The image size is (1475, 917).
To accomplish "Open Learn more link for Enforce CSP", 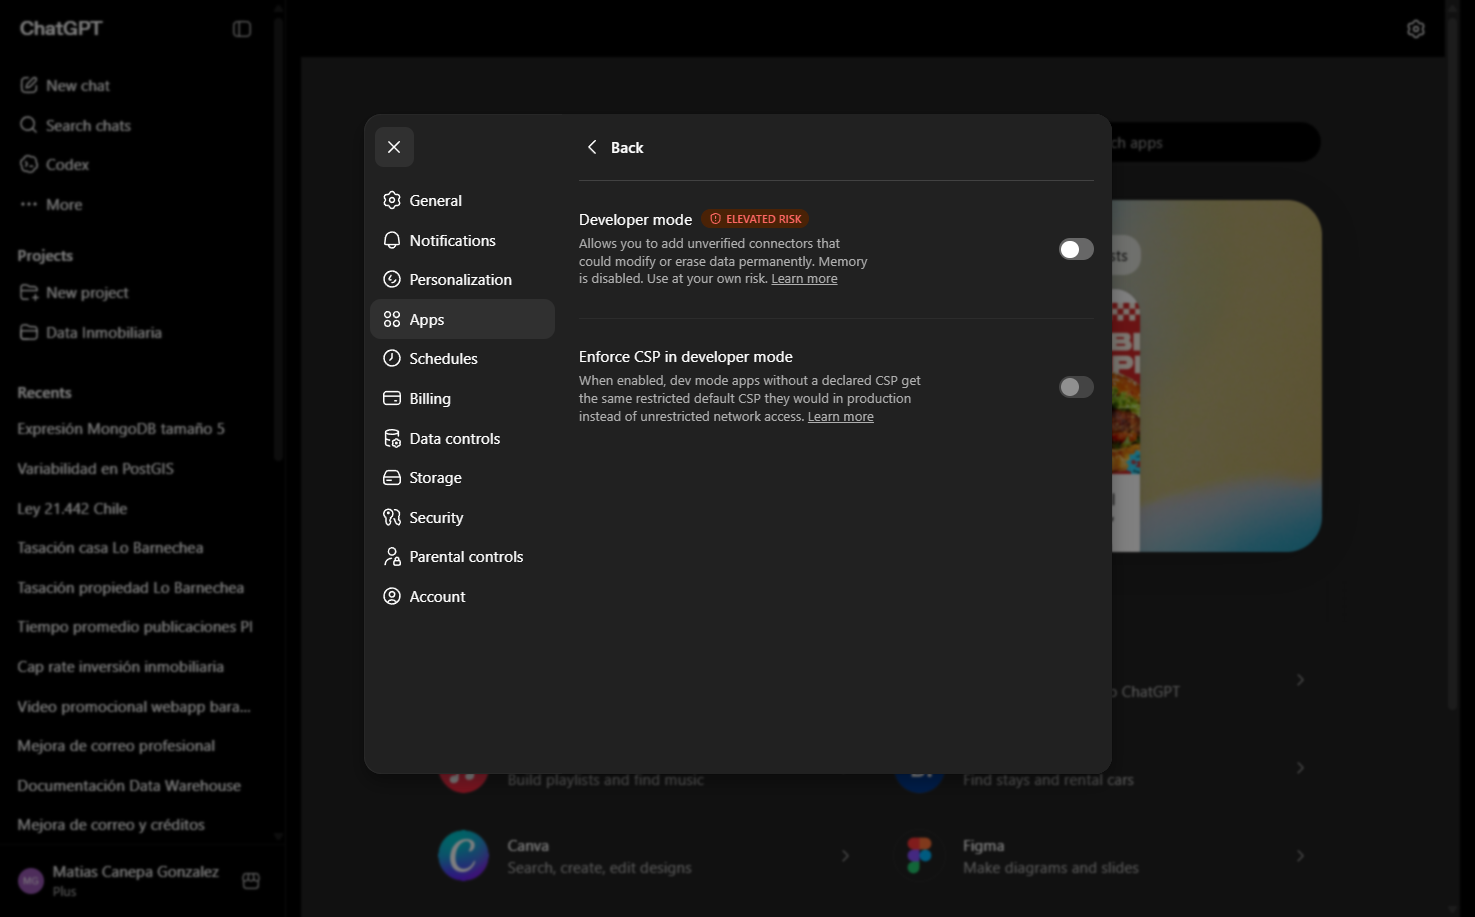I will [x=840, y=417].
